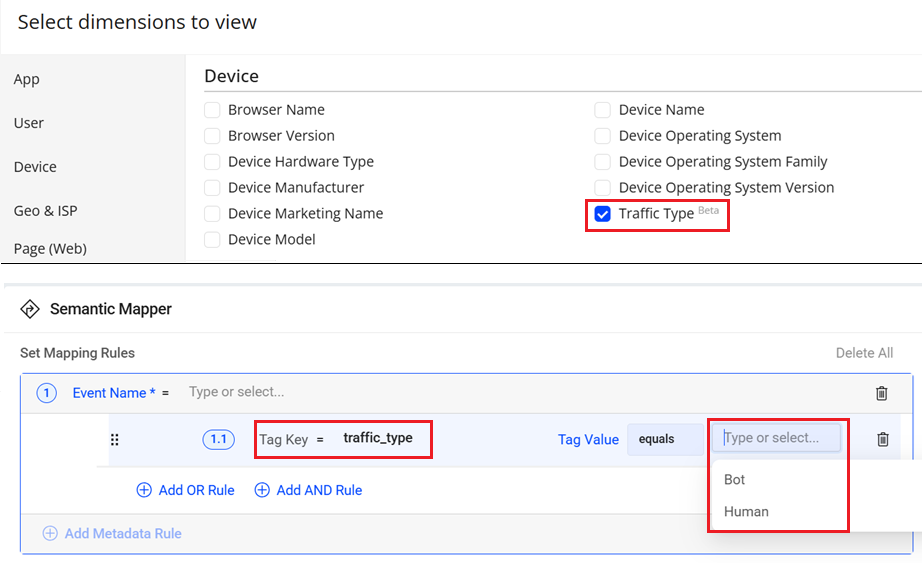
Task: Open the User dimensions category
Action: (29, 123)
